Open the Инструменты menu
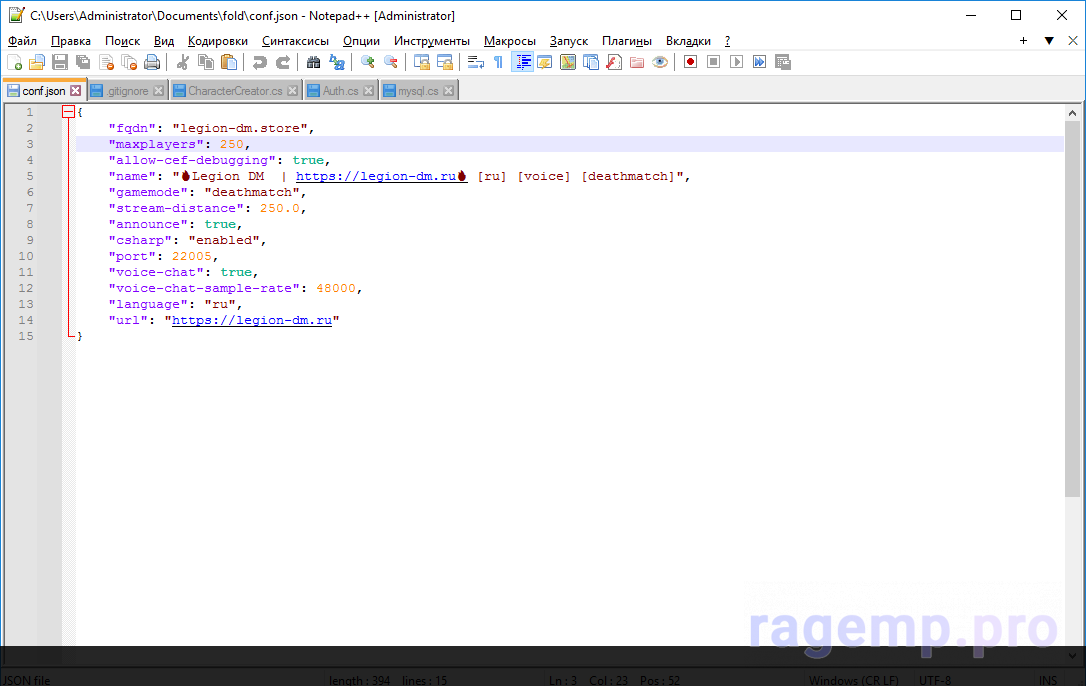 [x=431, y=41]
